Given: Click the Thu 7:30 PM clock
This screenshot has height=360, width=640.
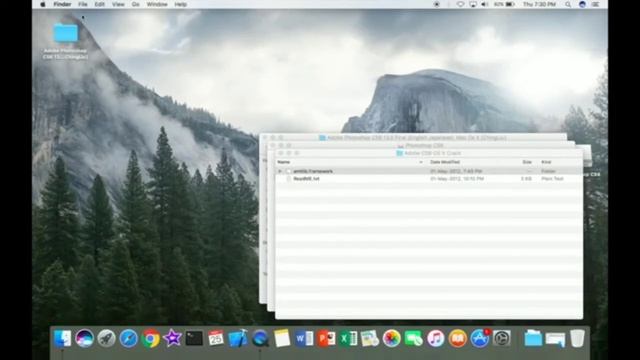Looking at the screenshot, I should (x=539, y=4).
